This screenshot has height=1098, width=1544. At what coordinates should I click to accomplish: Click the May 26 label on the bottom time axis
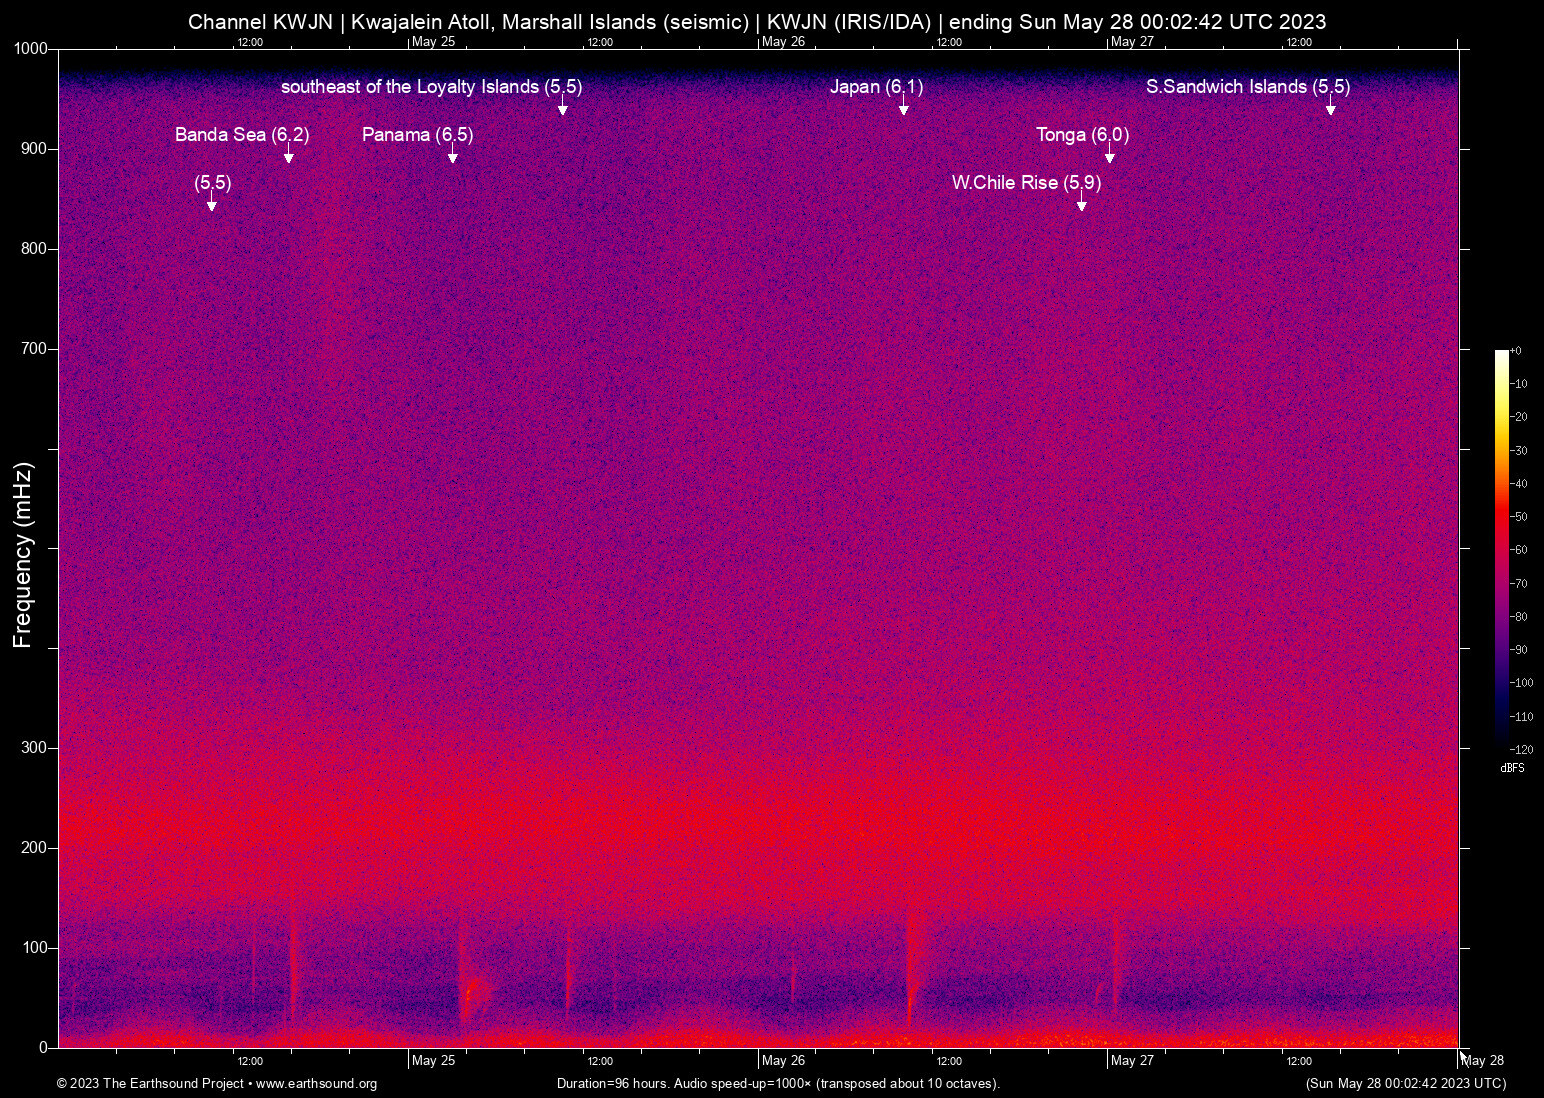pyautogui.click(x=783, y=1060)
